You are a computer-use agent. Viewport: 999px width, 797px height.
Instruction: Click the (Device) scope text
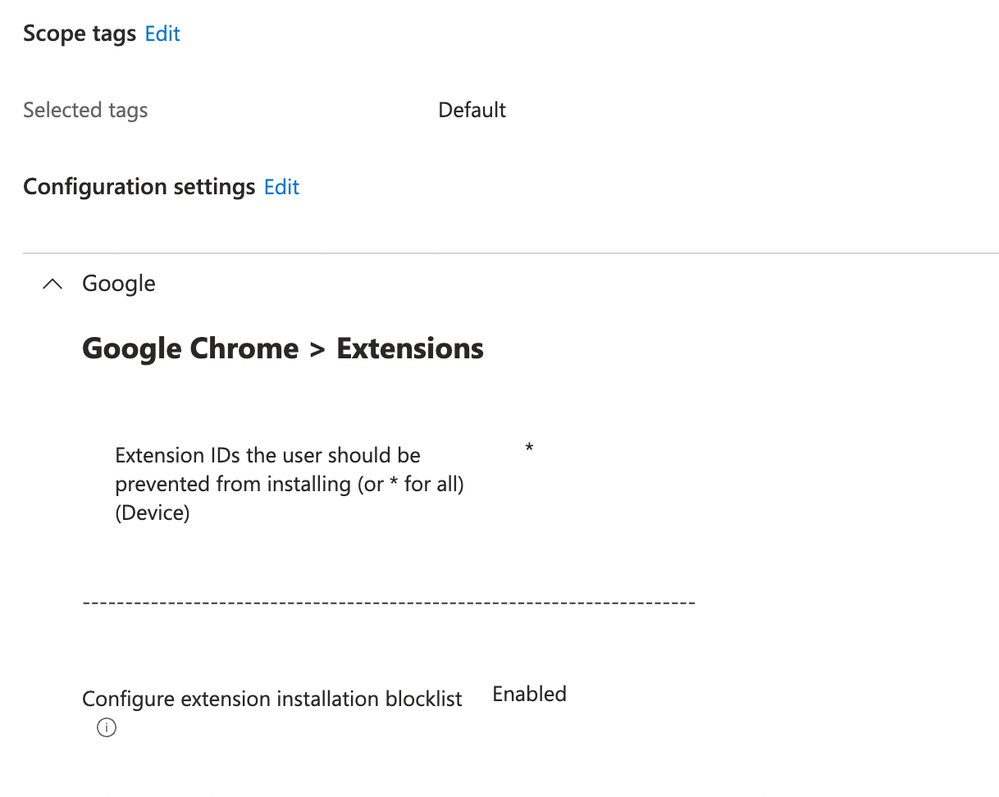click(x=152, y=514)
